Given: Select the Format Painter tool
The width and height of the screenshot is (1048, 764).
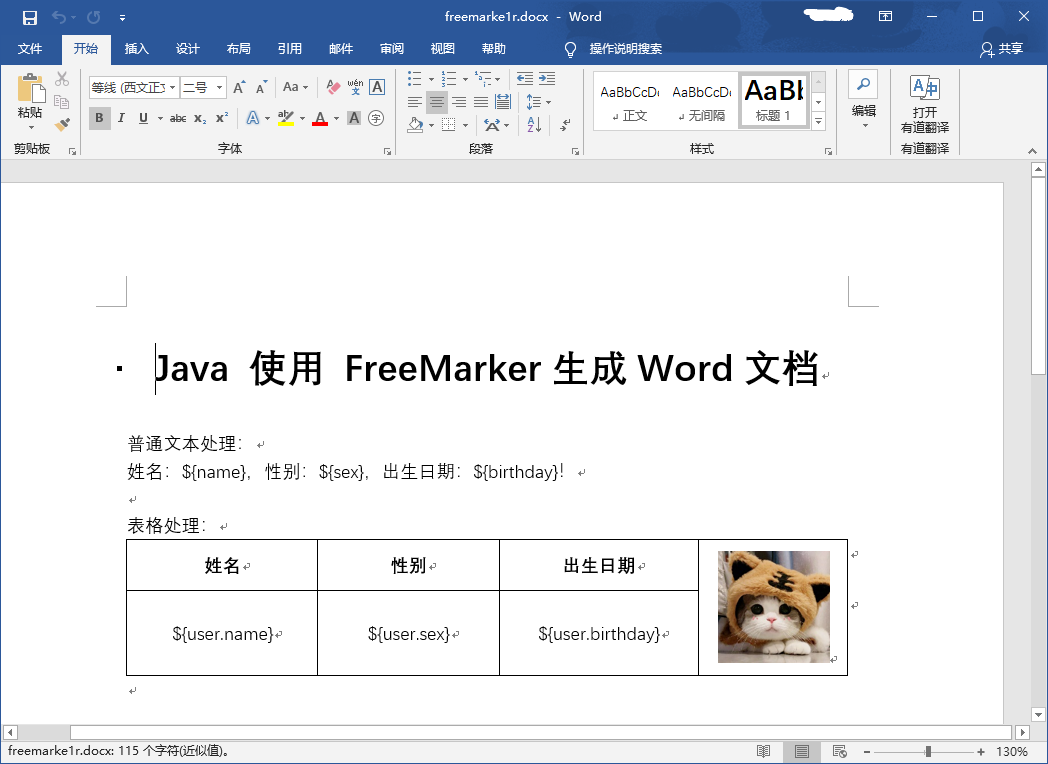Looking at the screenshot, I should point(62,124).
